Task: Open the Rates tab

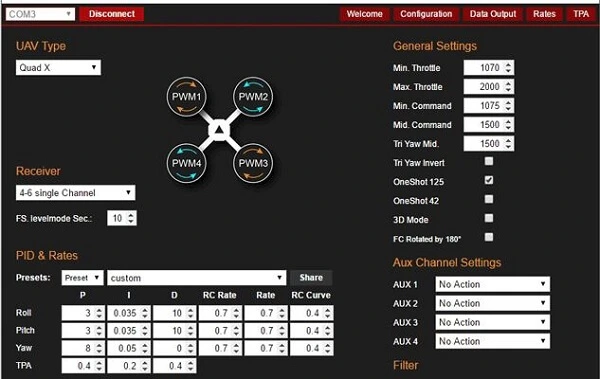Action: click(x=544, y=14)
